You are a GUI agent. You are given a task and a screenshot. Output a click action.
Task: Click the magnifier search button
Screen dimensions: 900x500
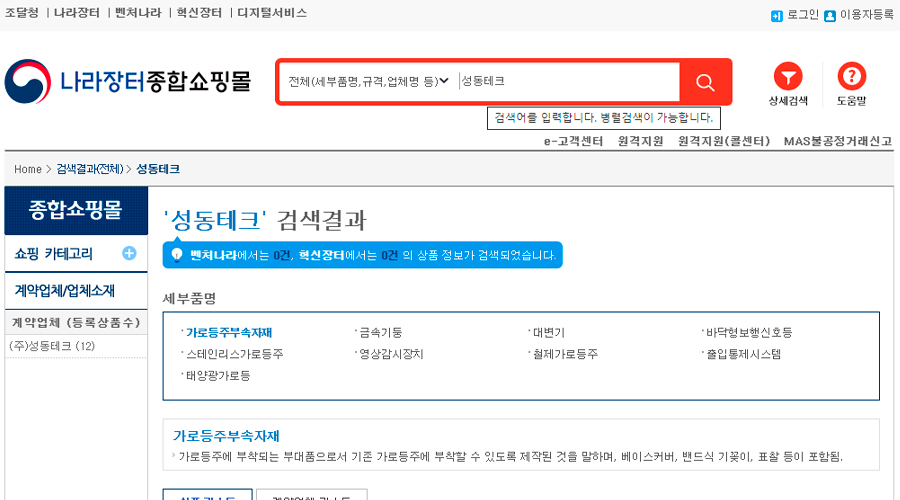click(705, 82)
